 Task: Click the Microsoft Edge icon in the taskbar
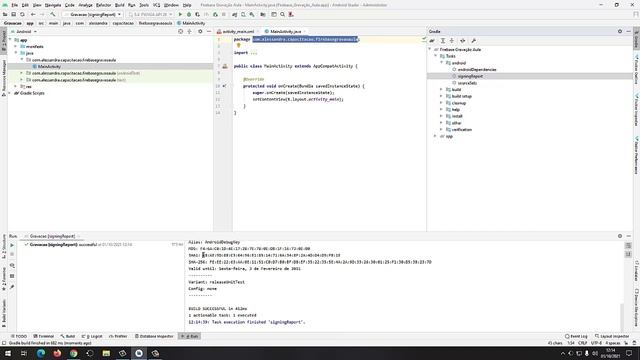pos(41,353)
